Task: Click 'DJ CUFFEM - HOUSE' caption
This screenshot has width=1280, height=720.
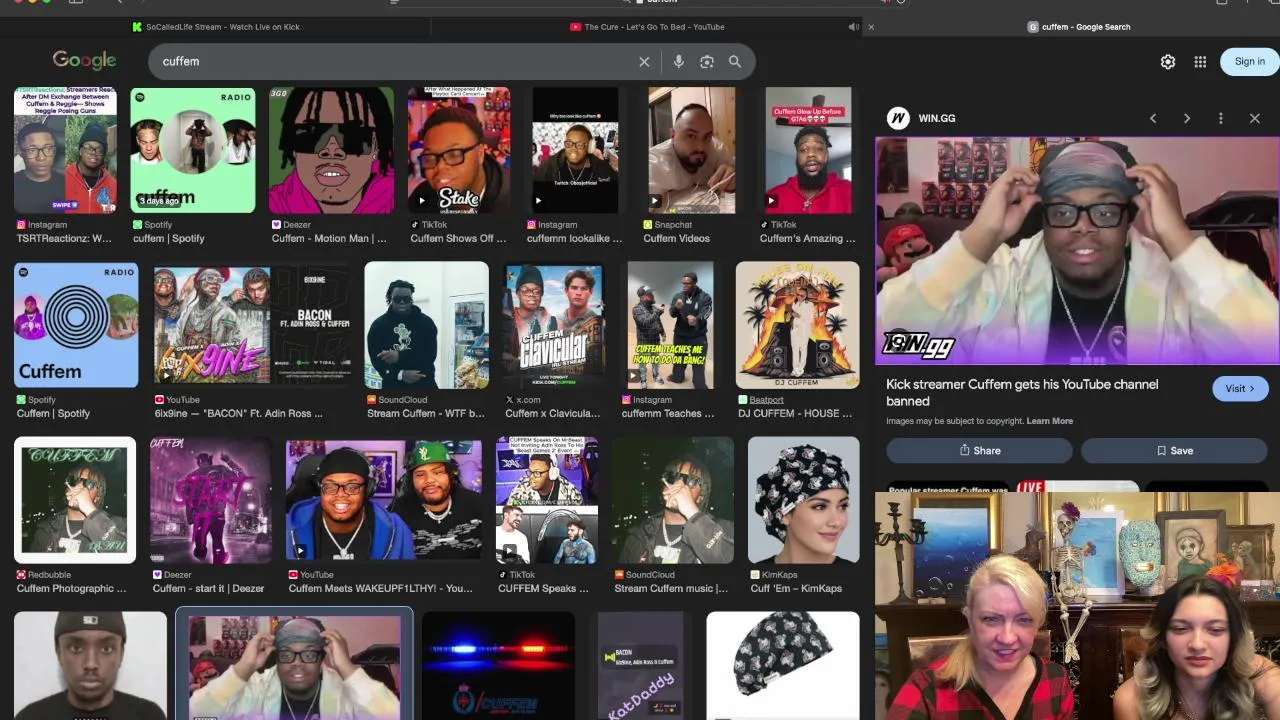Action: (x=793, y=414)
